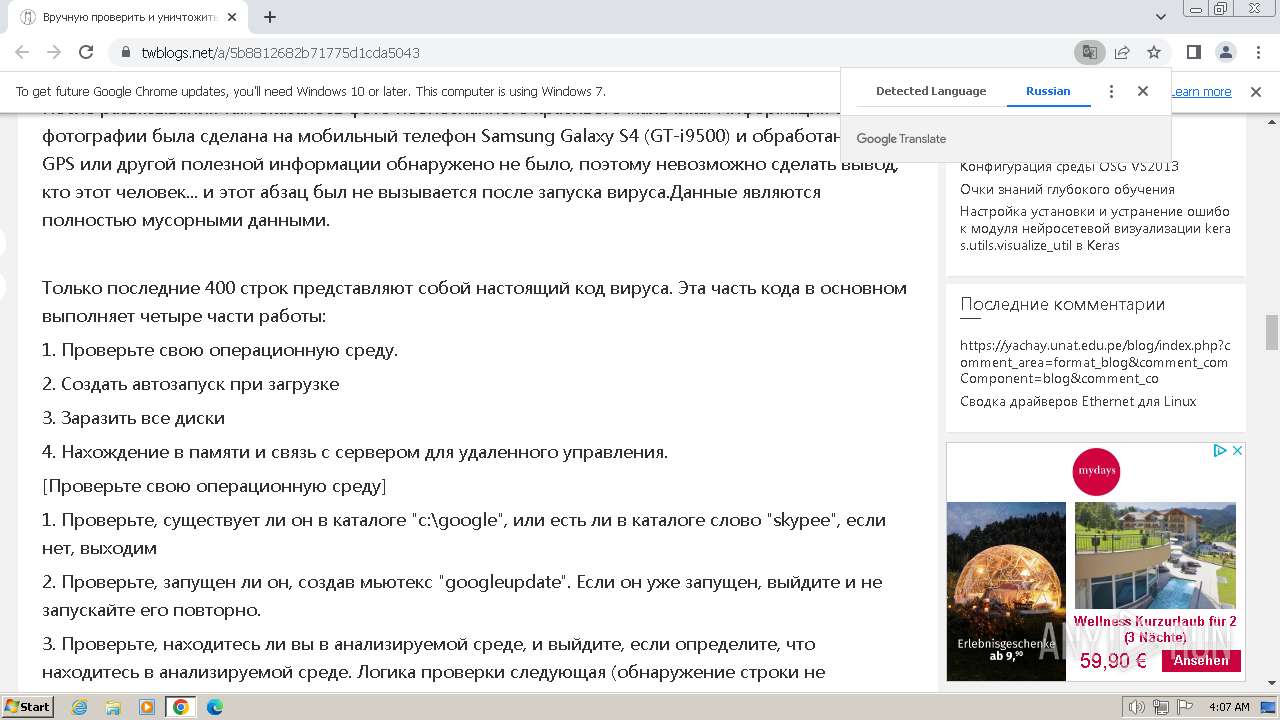Screen dimensions: 1280x720
Task: Click the bracketed heading [Проверьте свою операционную среду]
Action: [214, 486]
